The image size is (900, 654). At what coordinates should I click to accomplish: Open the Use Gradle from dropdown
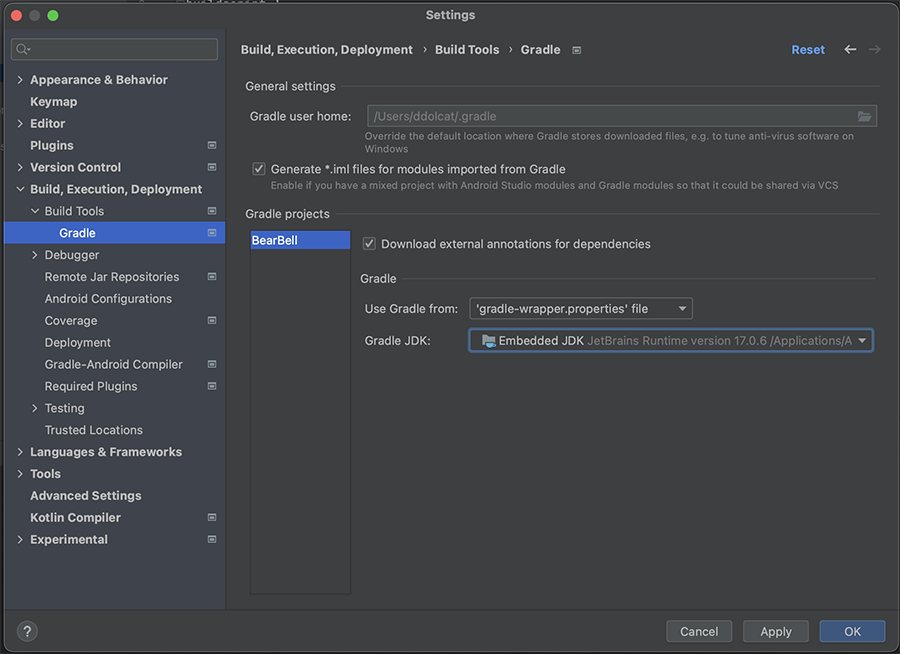coord(581,309)
